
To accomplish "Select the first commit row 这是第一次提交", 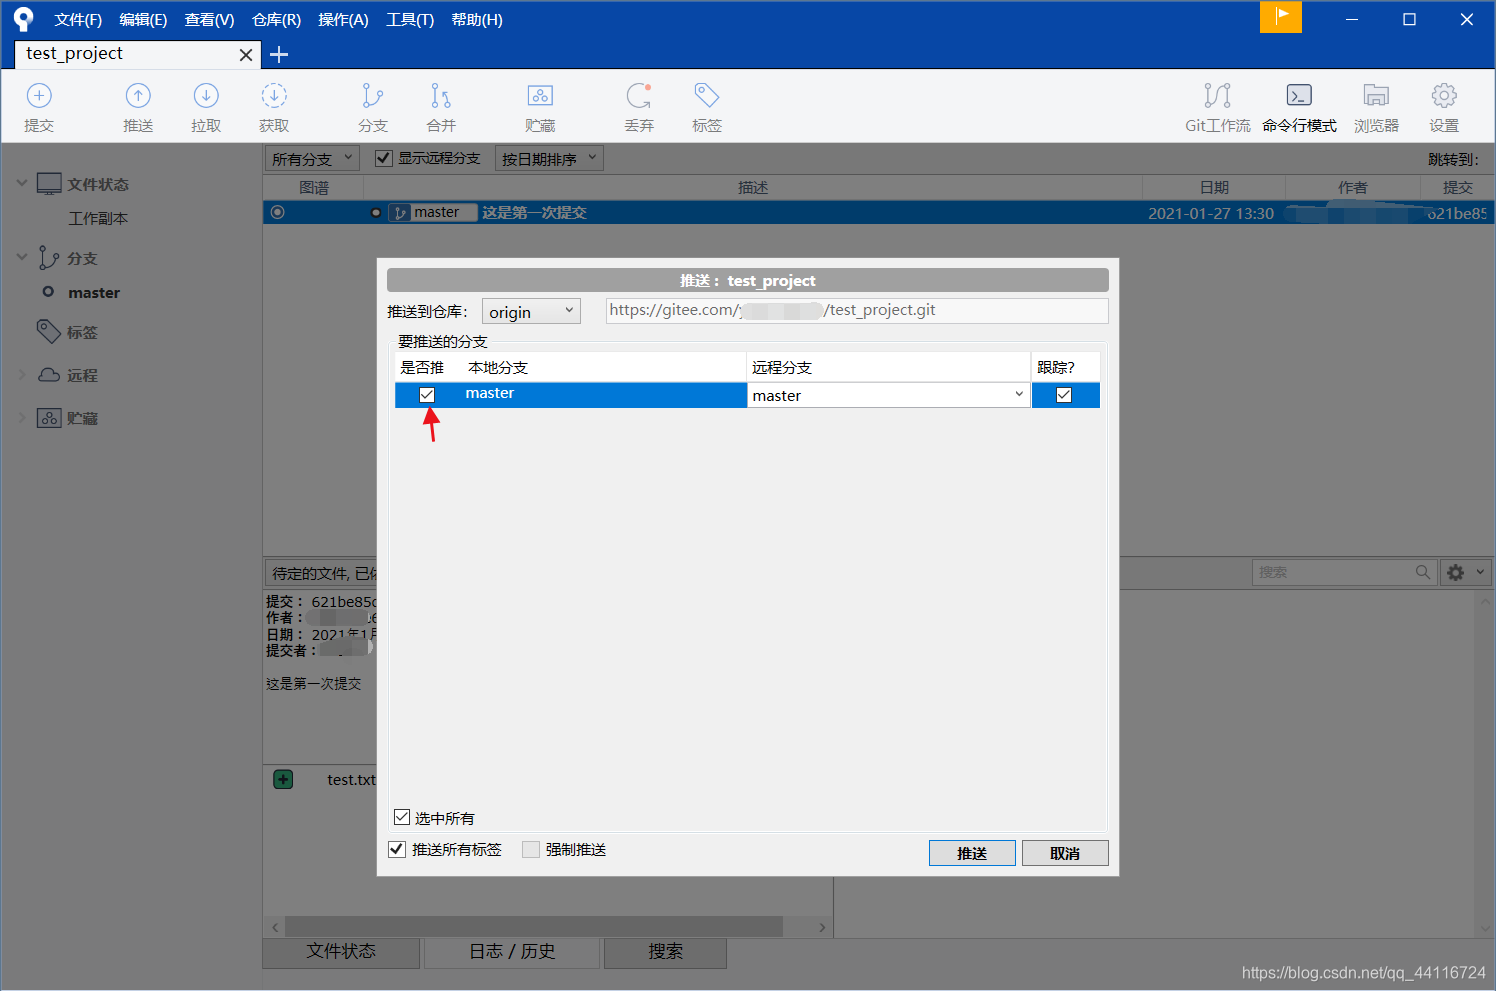I will pyautogui.click(x=878, y=212).
